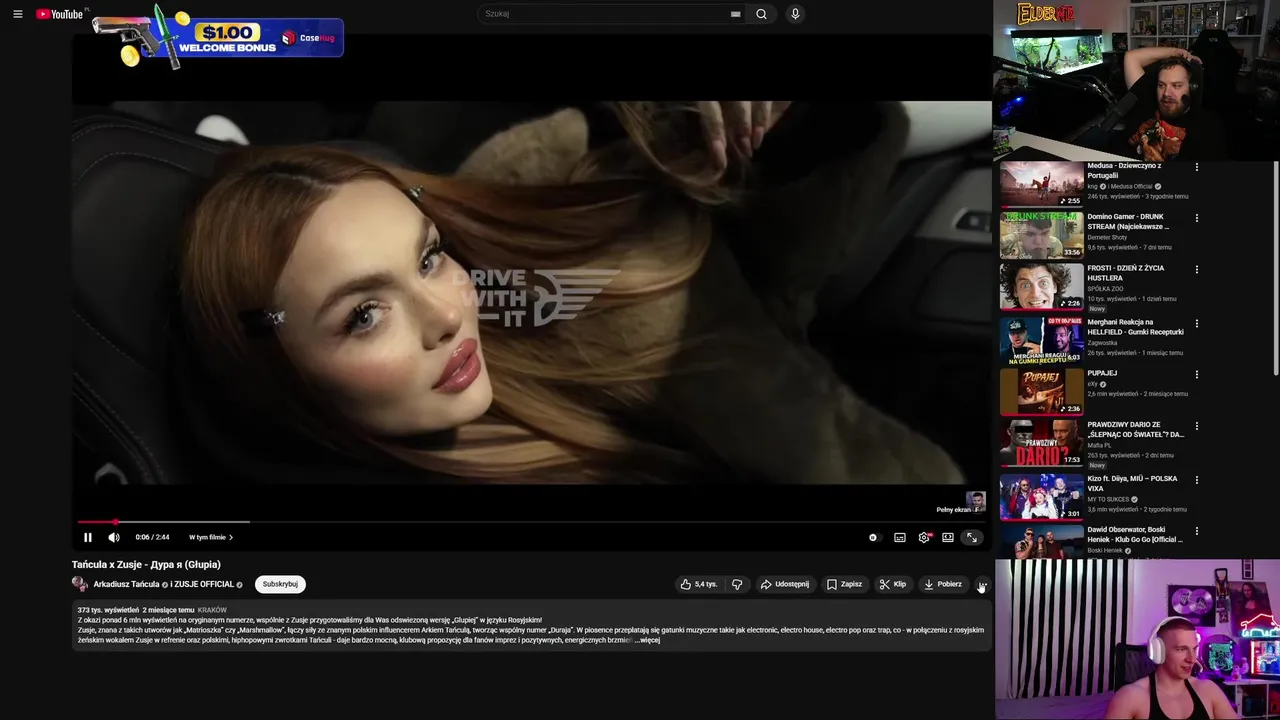1280x720 pixels.
Task: Click the search magnifier button
Action: [761, 14]
